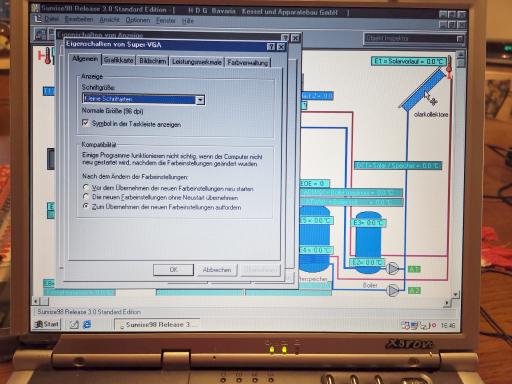Click the red thermometer icon at top left
The height and width of the screenshot is (384, 512).
pos(46,56)
